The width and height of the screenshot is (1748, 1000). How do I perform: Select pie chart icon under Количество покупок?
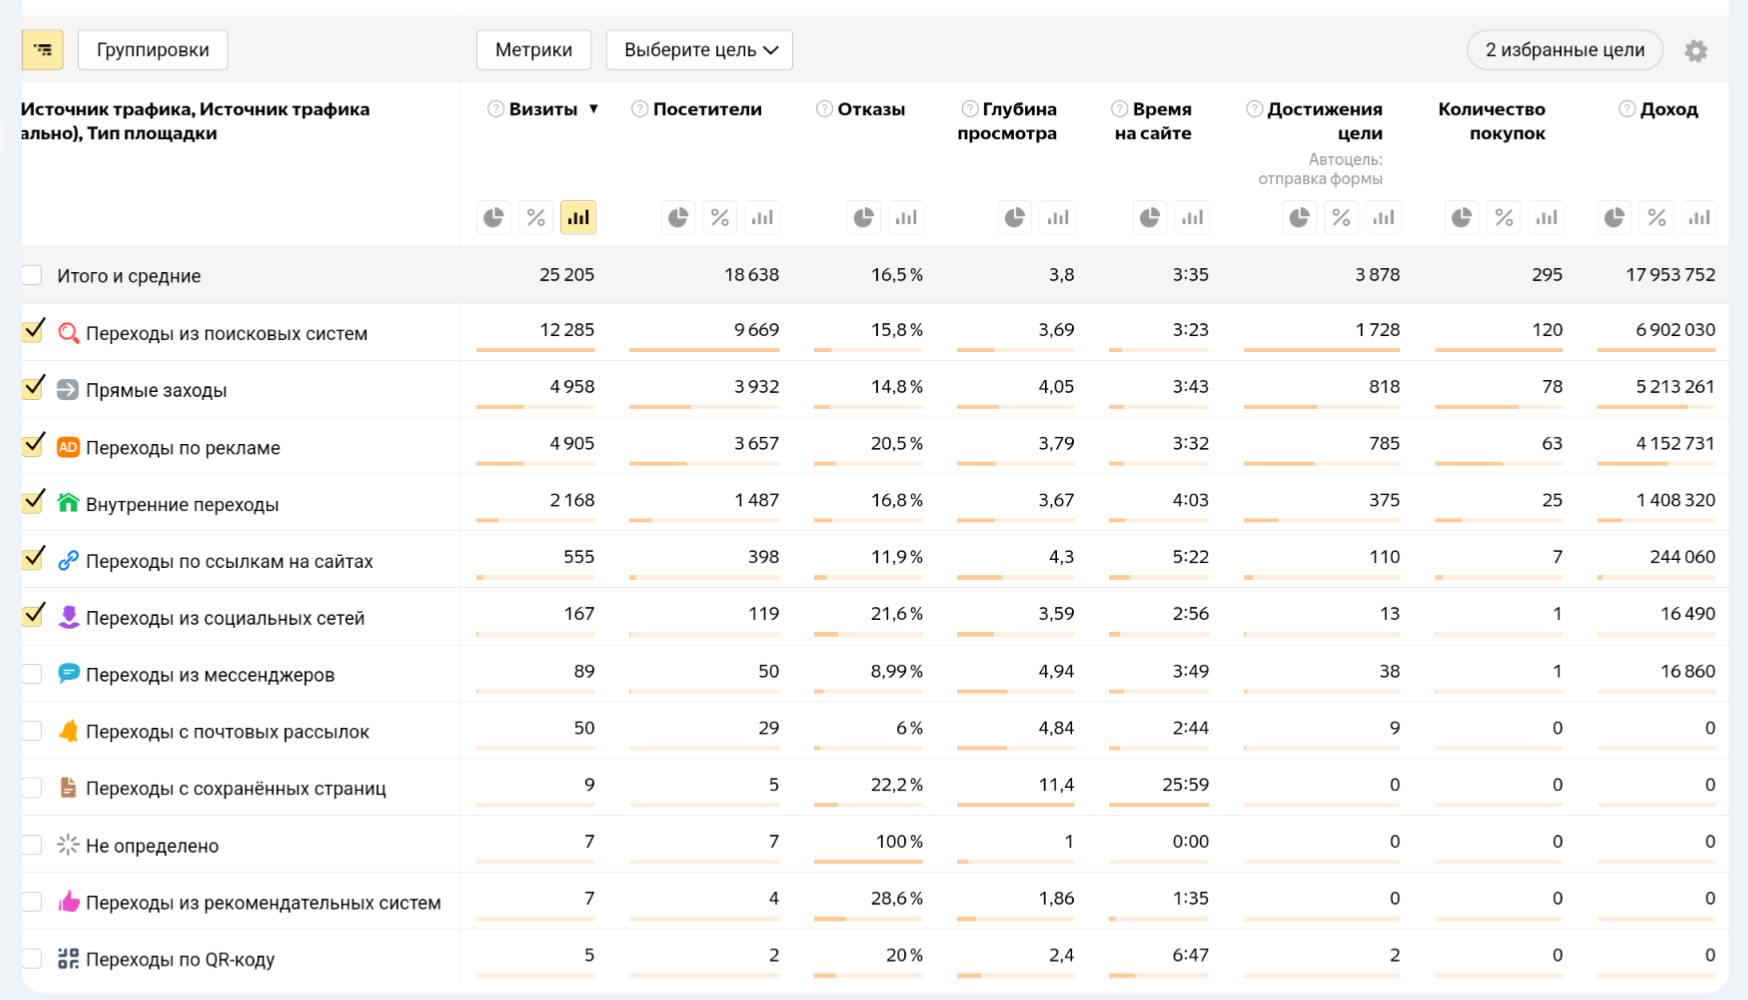1461,218
